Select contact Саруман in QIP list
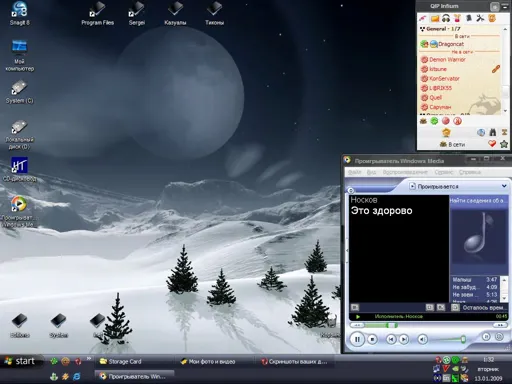 440,107
